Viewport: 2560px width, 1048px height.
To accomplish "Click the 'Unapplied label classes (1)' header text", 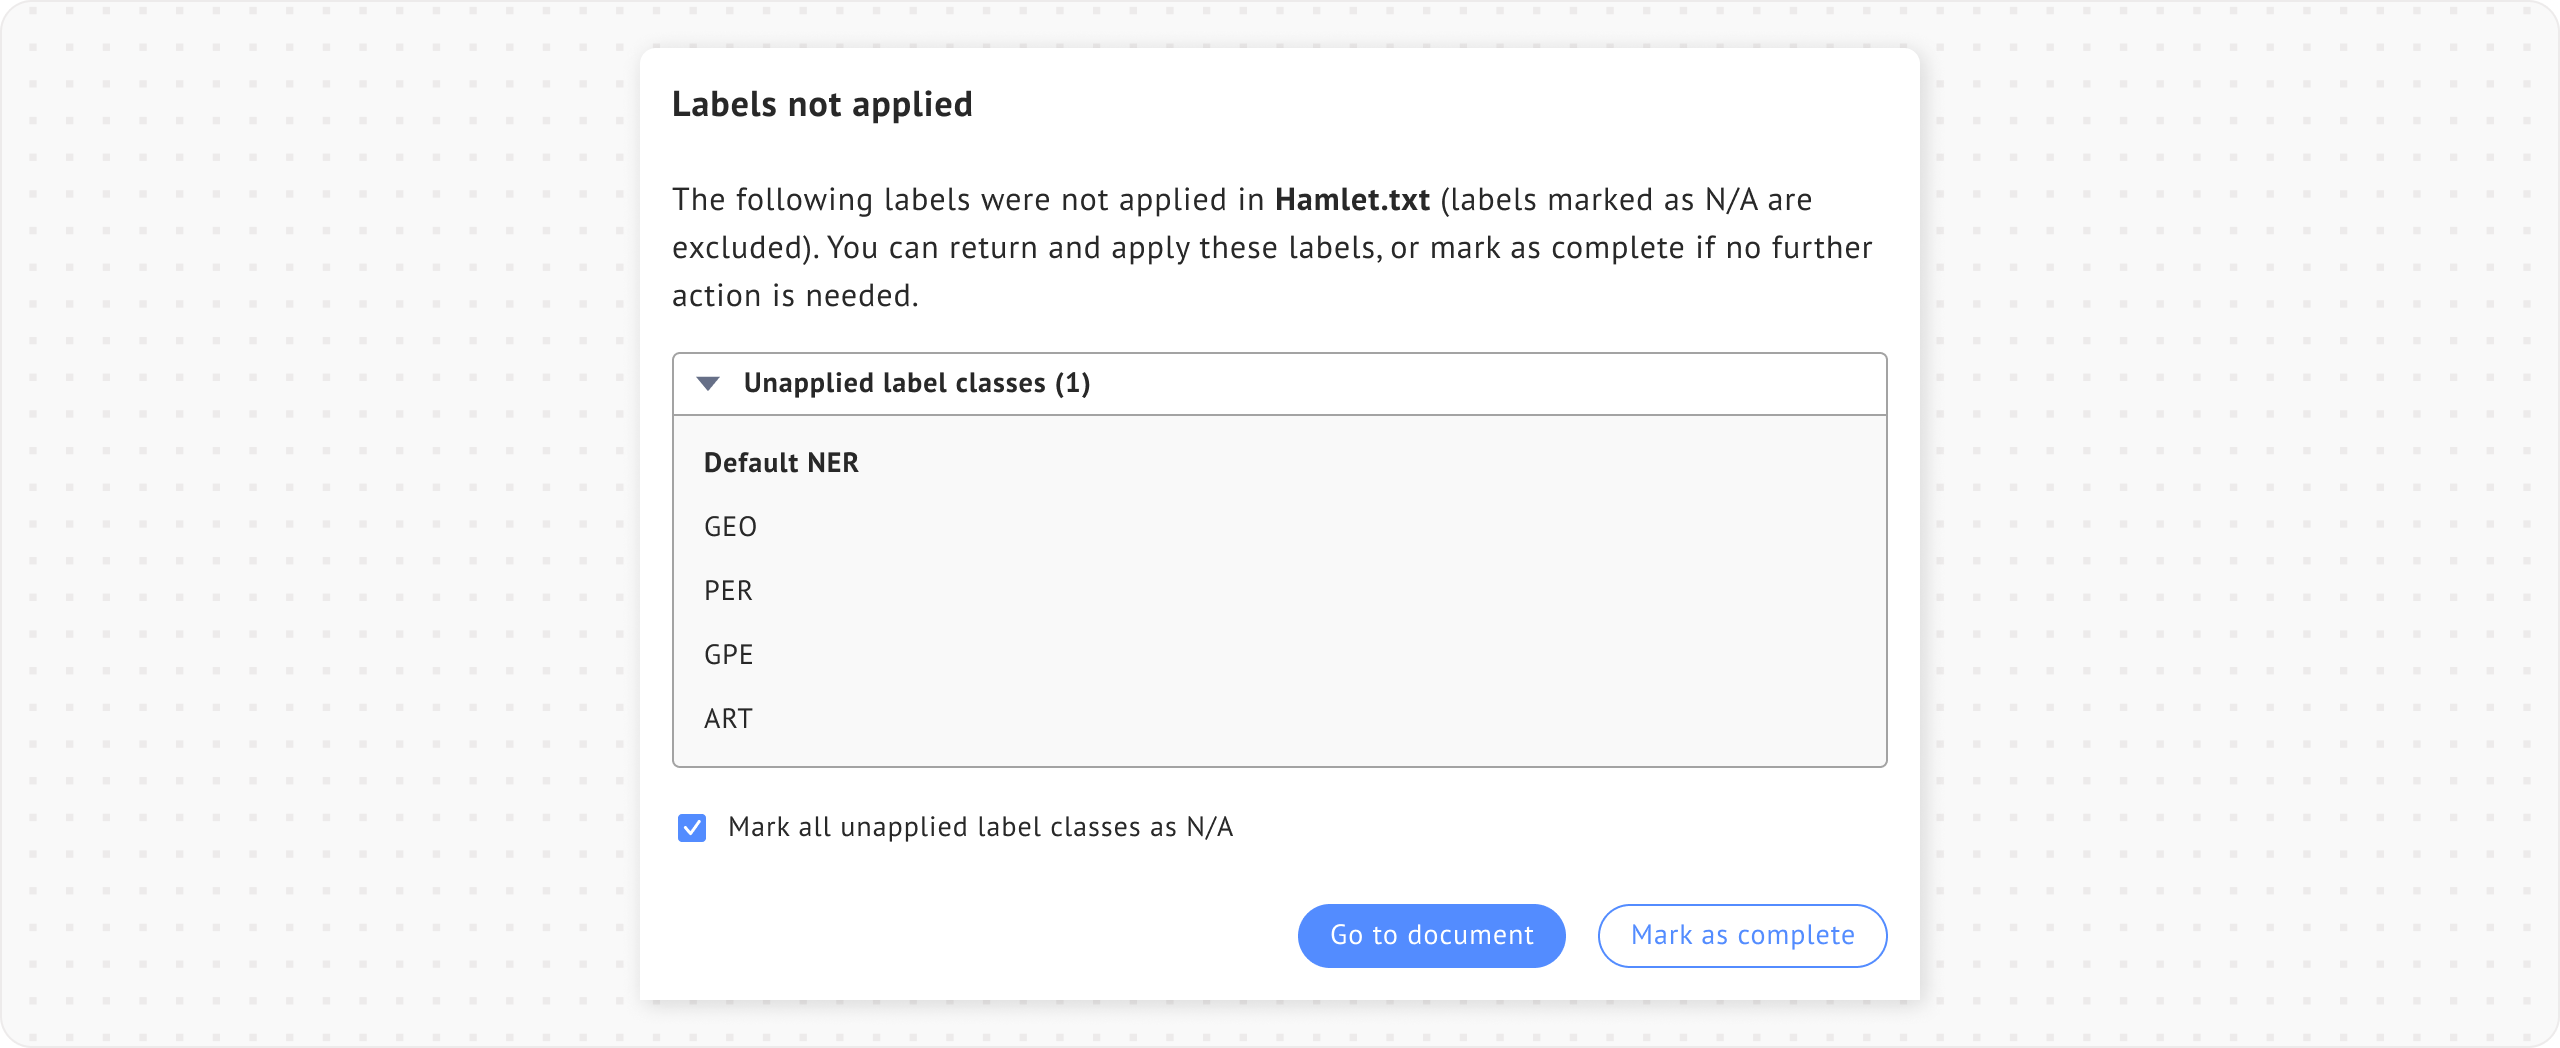I will pyautogui.click(x=894, y=384).
